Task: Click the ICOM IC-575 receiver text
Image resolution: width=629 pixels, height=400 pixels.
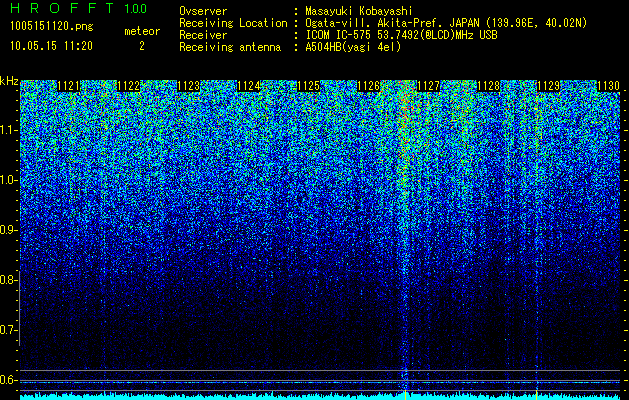Action: click(x=401, y=35)
